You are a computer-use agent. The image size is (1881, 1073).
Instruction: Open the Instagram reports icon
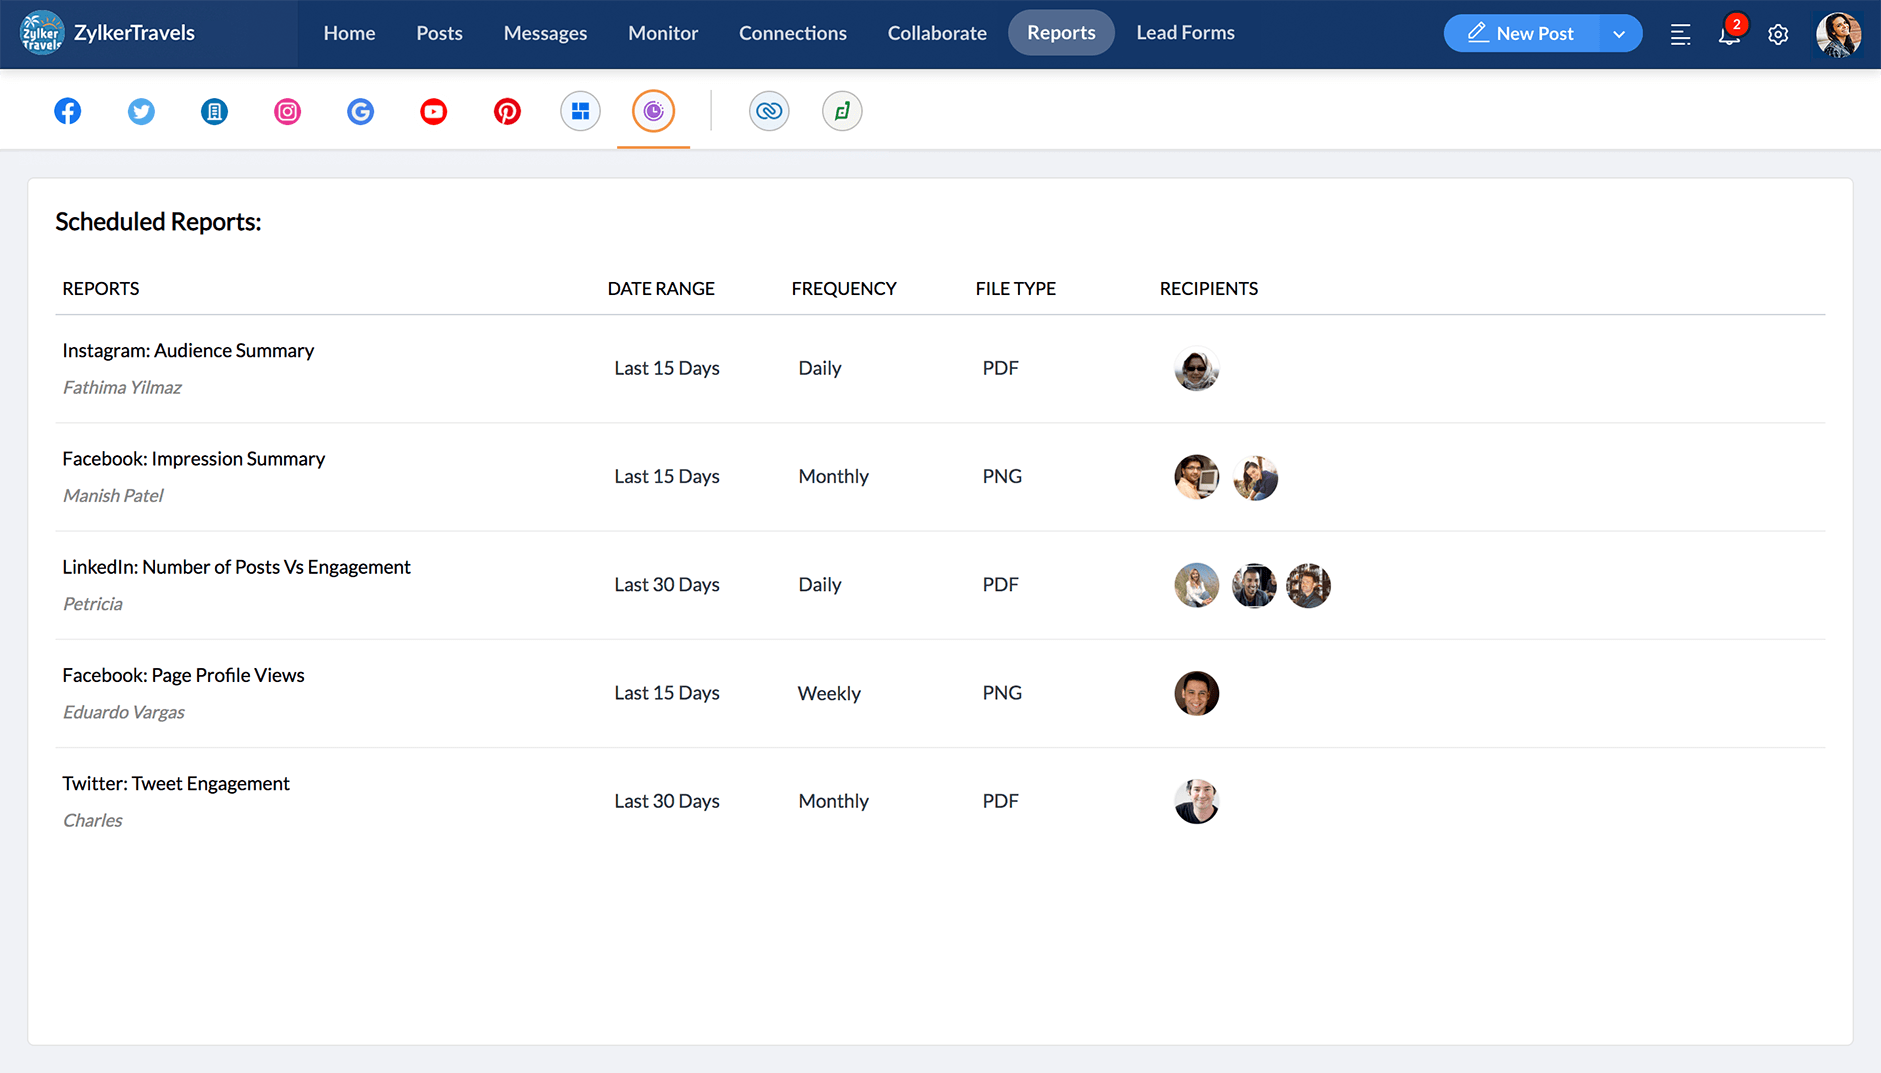click(287, 111)
